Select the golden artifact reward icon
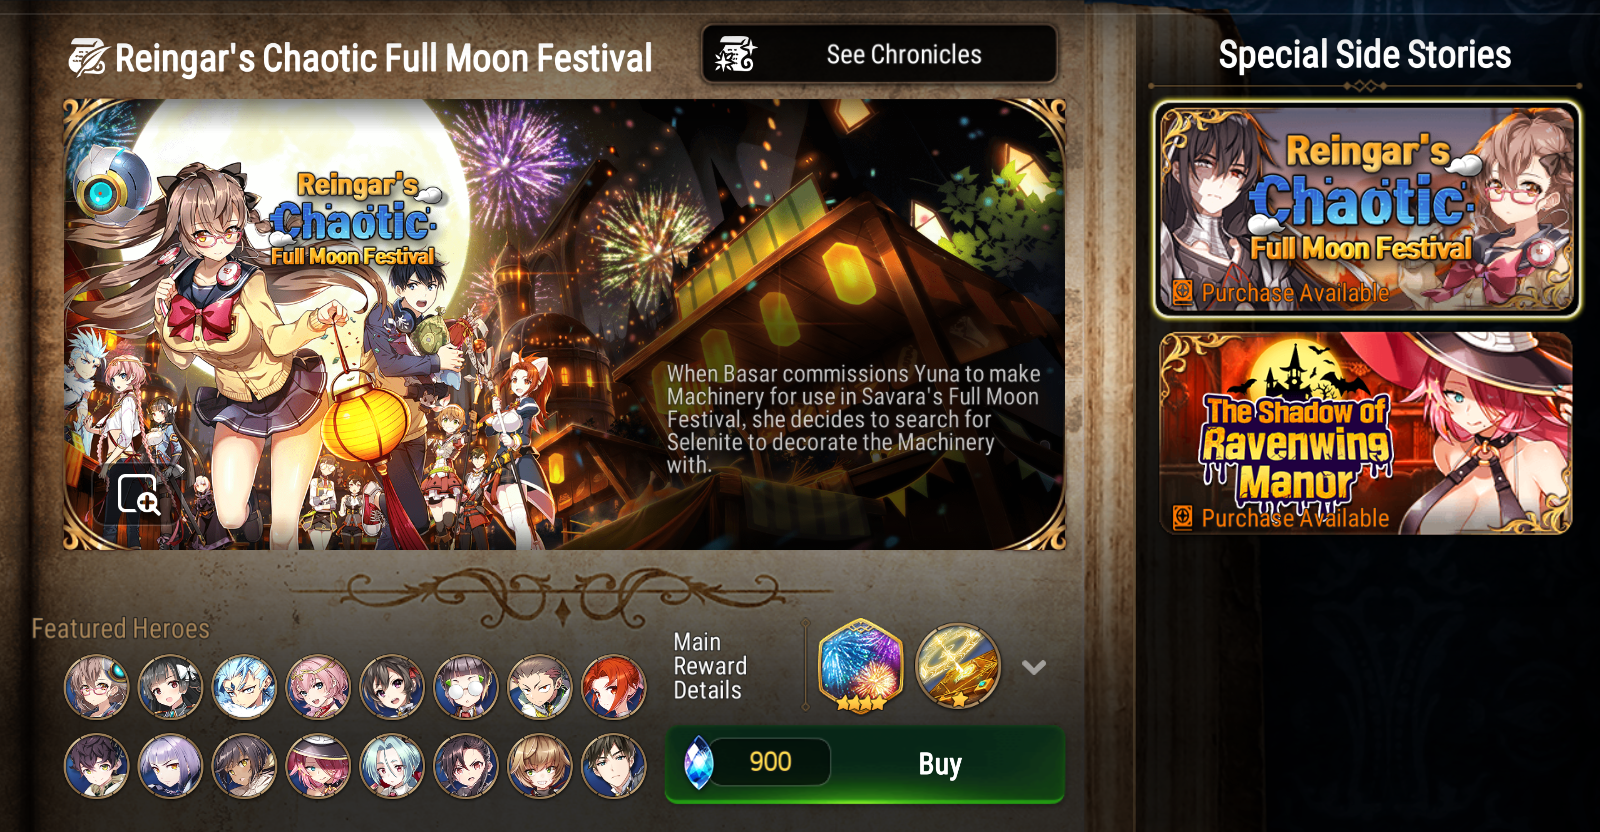 [x=958, y=666]
